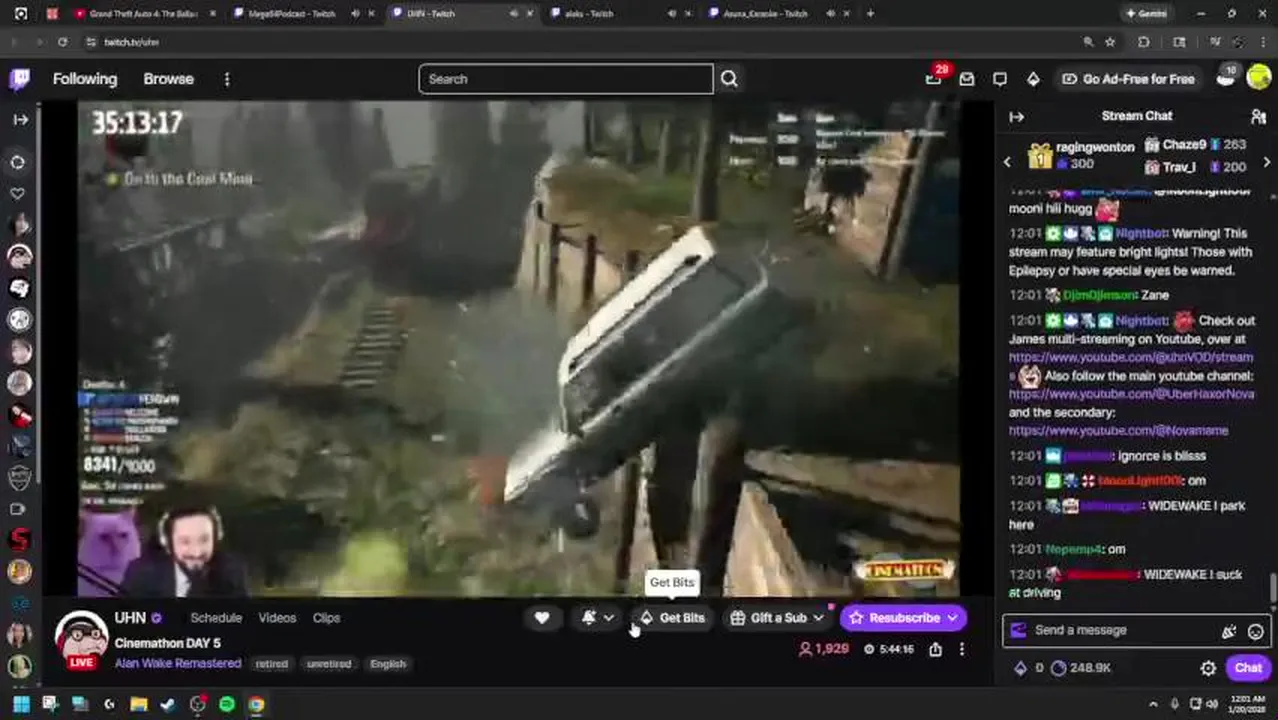The width and height of the screenshot is (1278, 720).
Task: Open the Schedule tab for UHN
Action: pyautogui.click(x=216, y=618)
